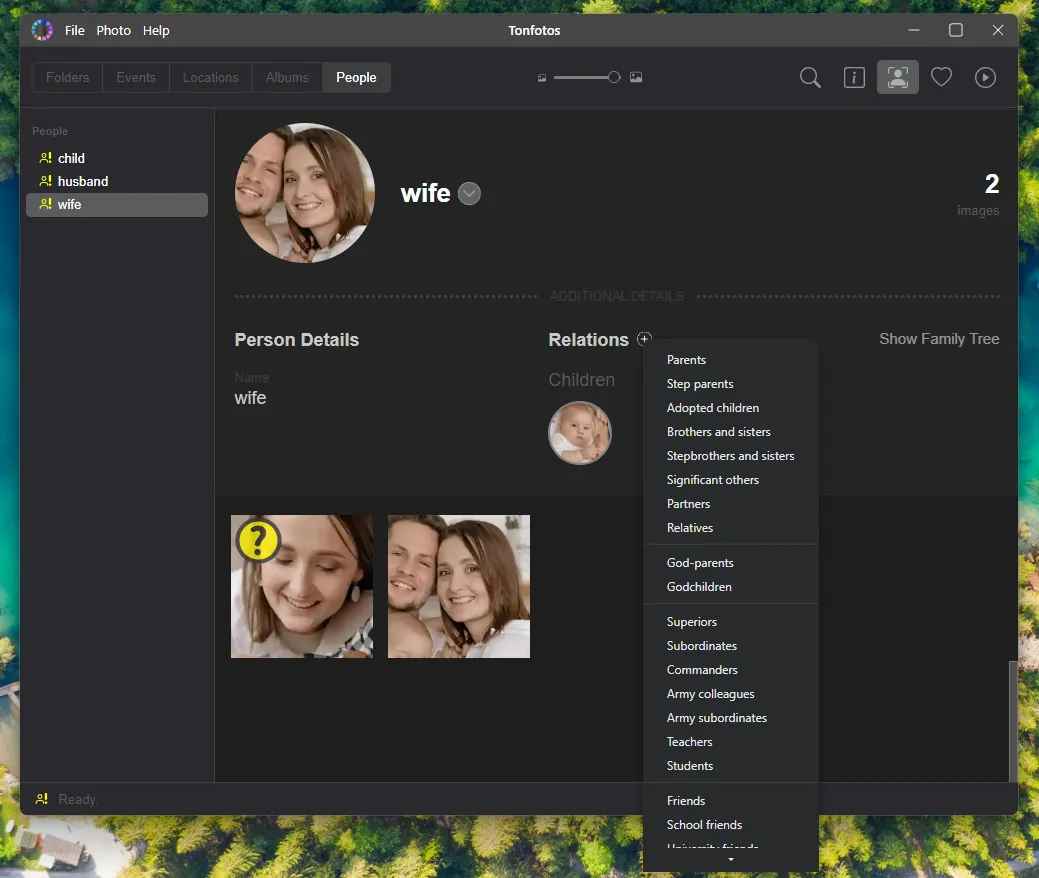The height and width of the screenshot is (878, 1039).
Task: Open favorites heart icon
Action: tap(941, 78)
